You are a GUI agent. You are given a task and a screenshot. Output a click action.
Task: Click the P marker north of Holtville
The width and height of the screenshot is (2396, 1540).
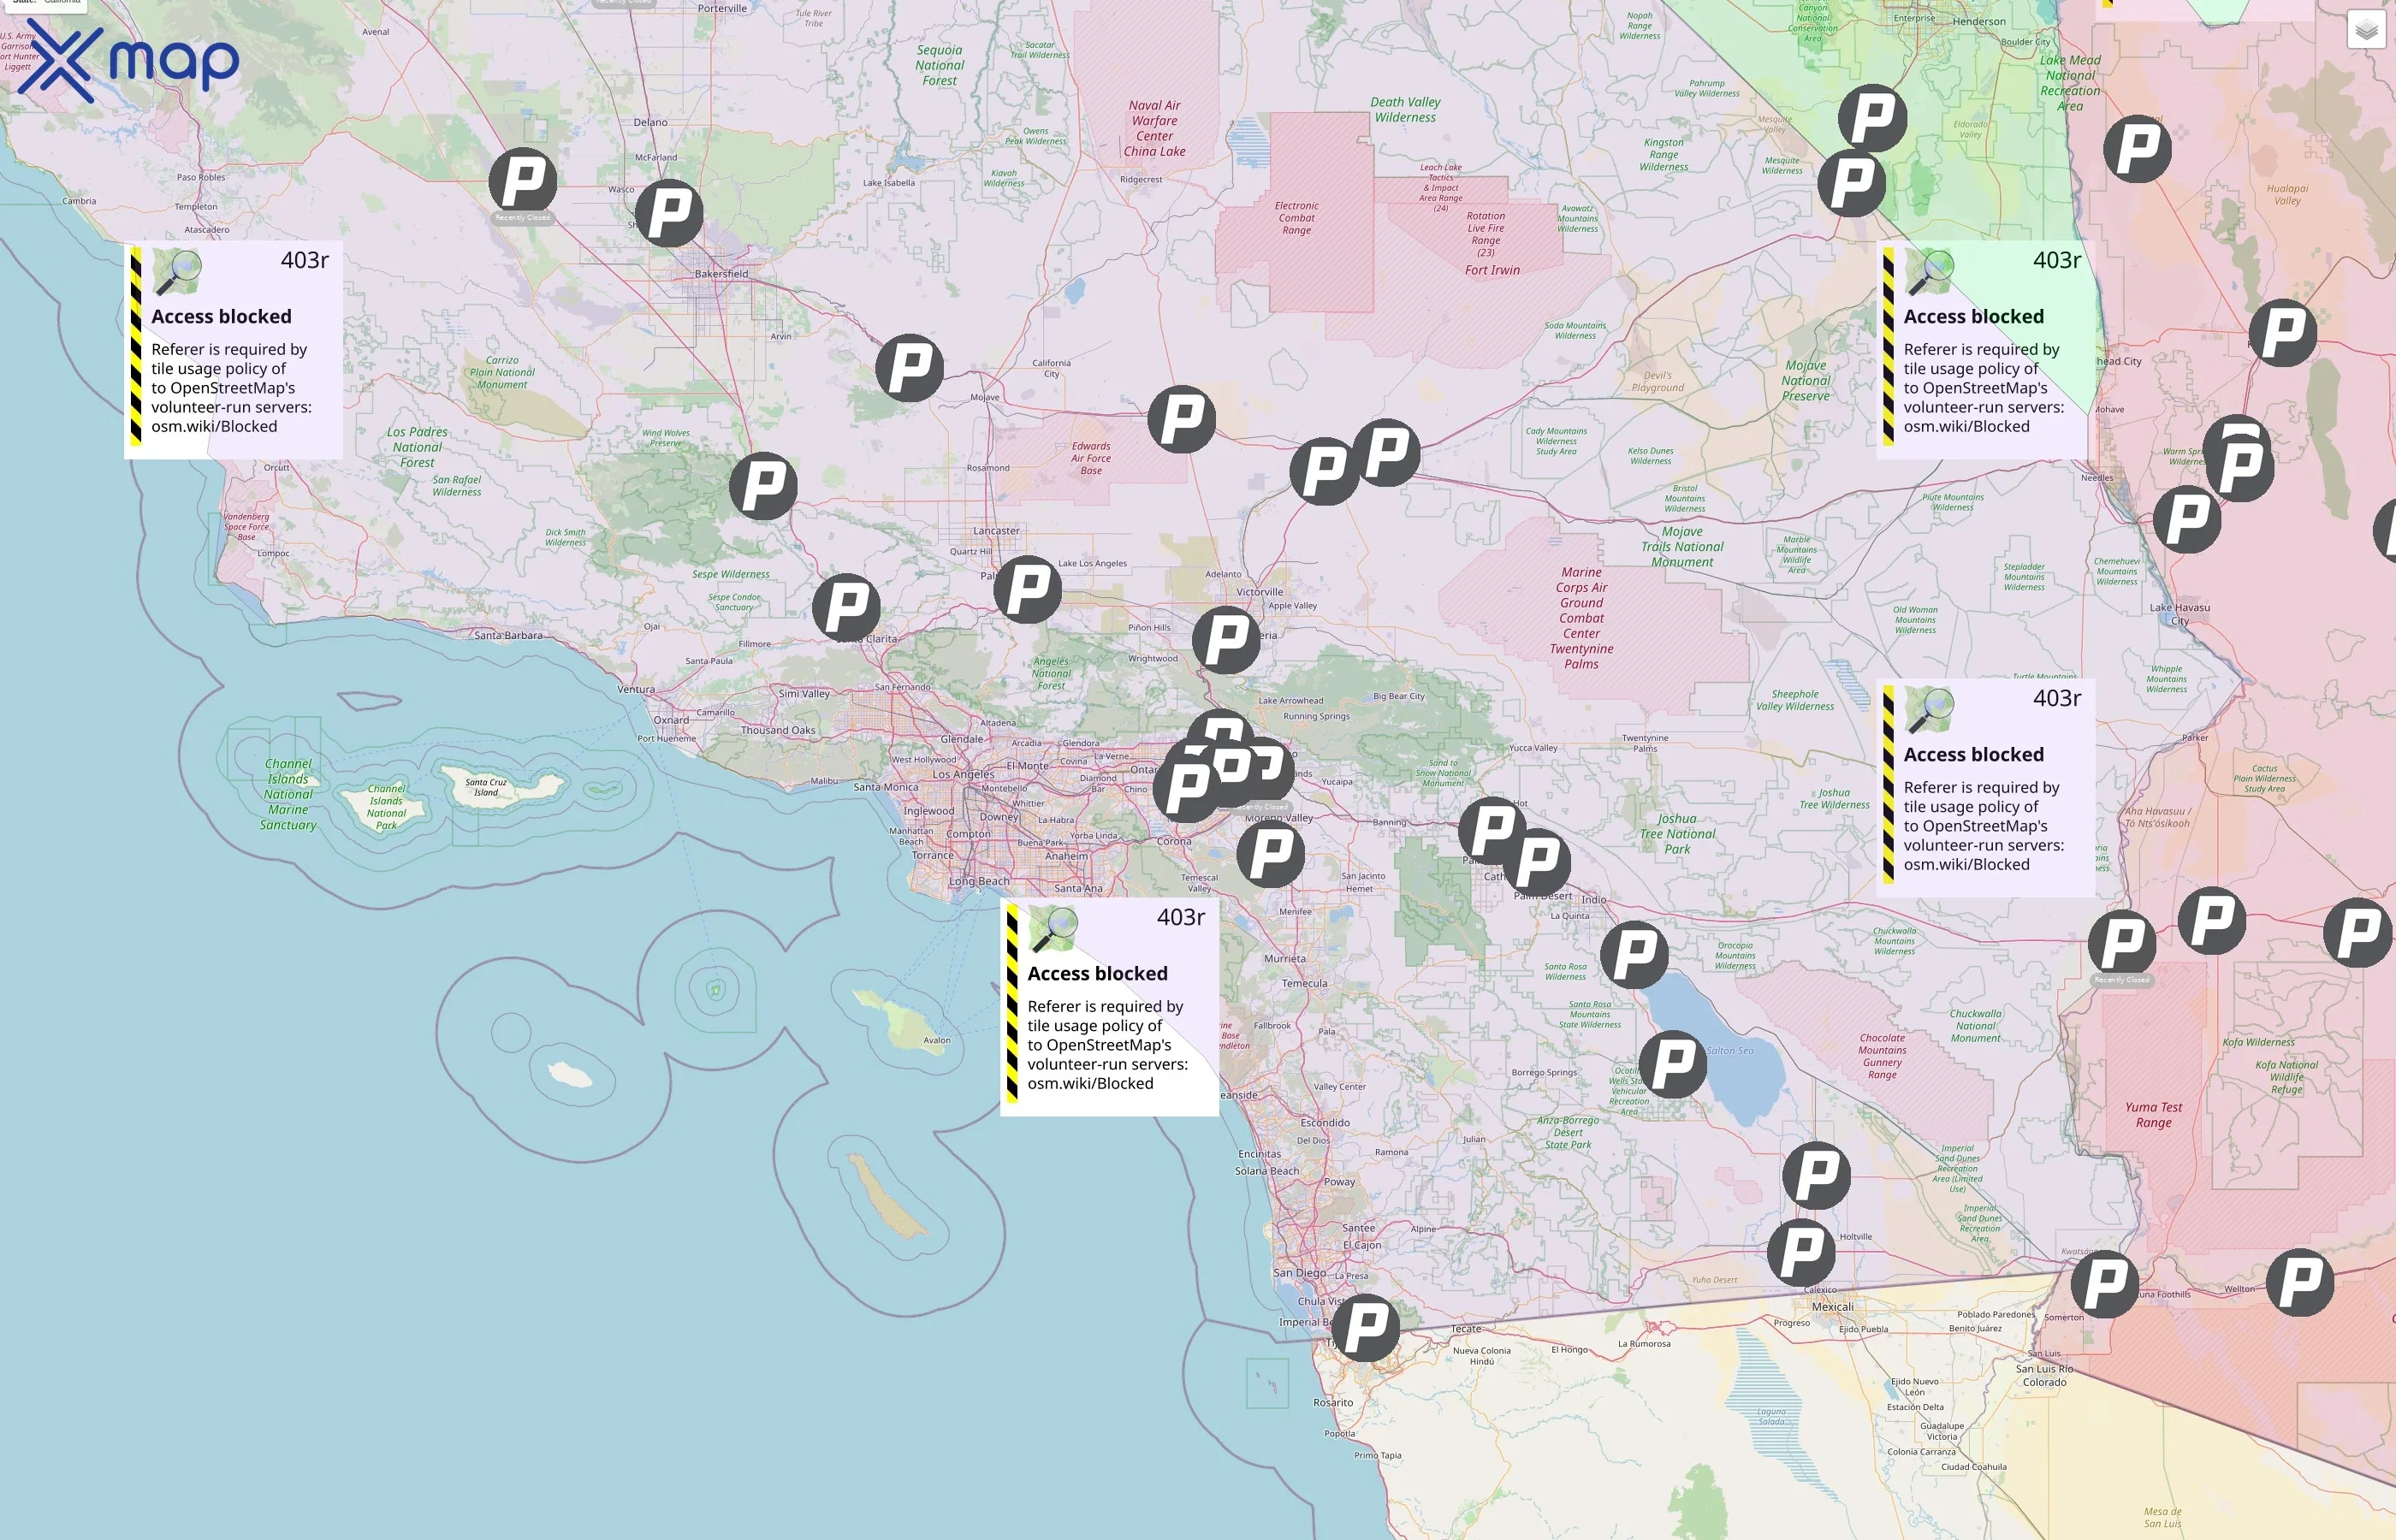click(1816, 1175)
